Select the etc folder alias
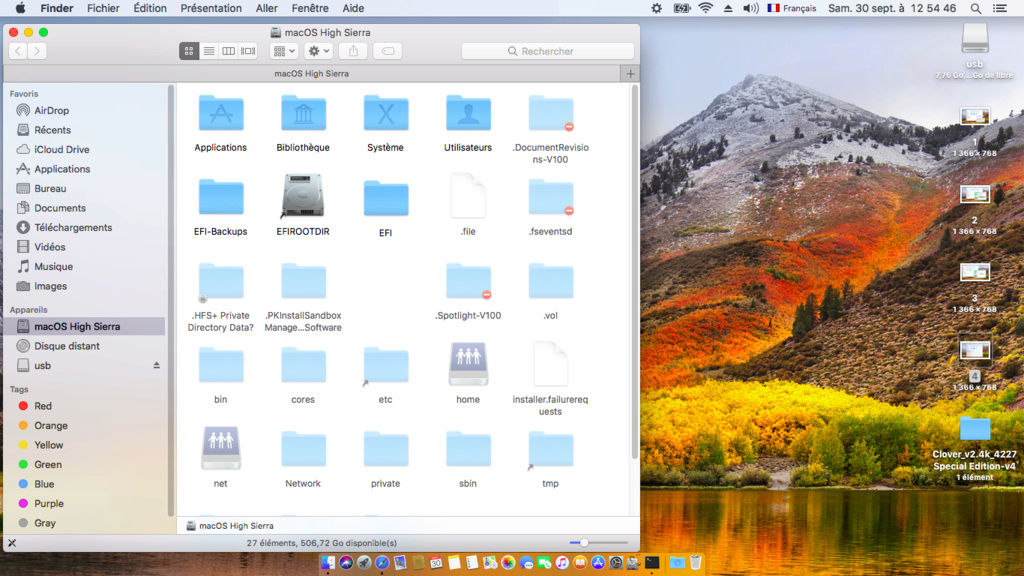 pos(385,366)
